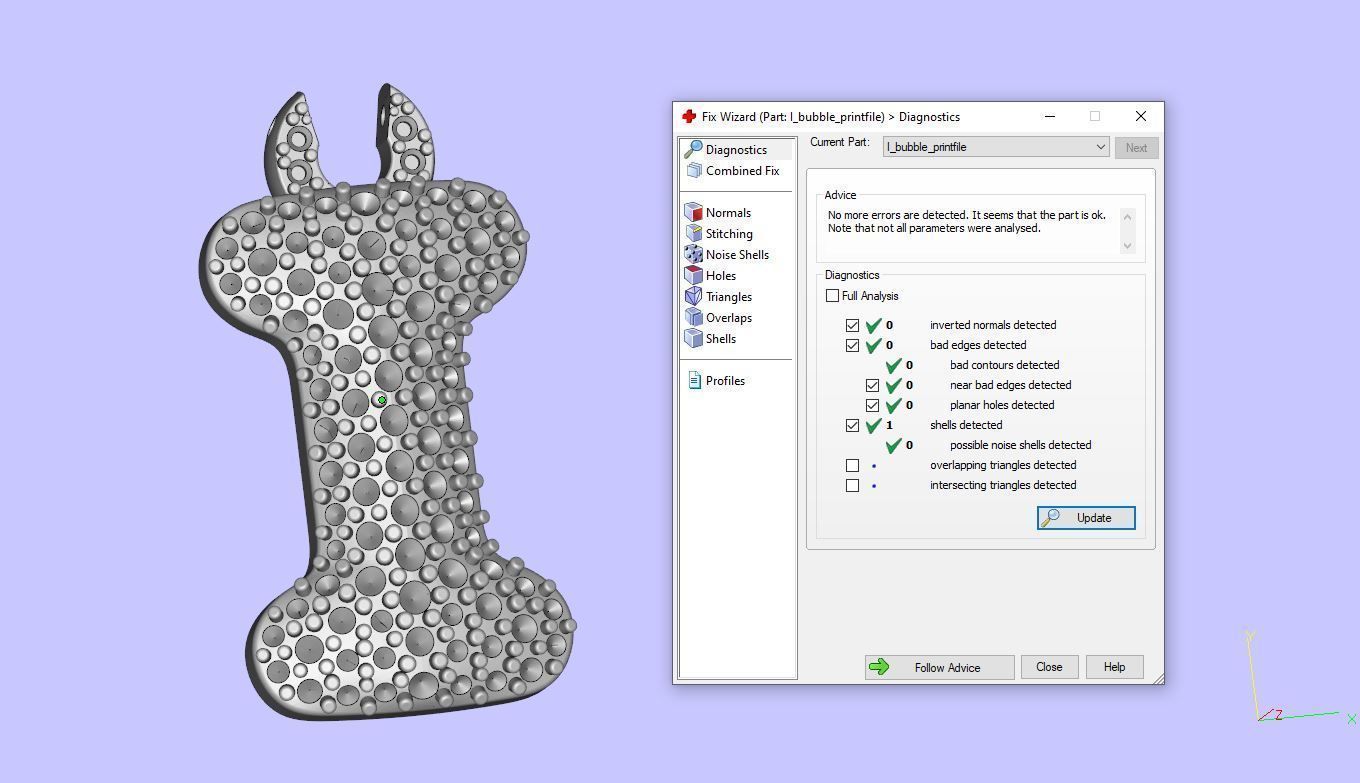The height and width of the screenshot is (783, 1360).
Task: Click the Normals cube icon
Action: (694, 213)
